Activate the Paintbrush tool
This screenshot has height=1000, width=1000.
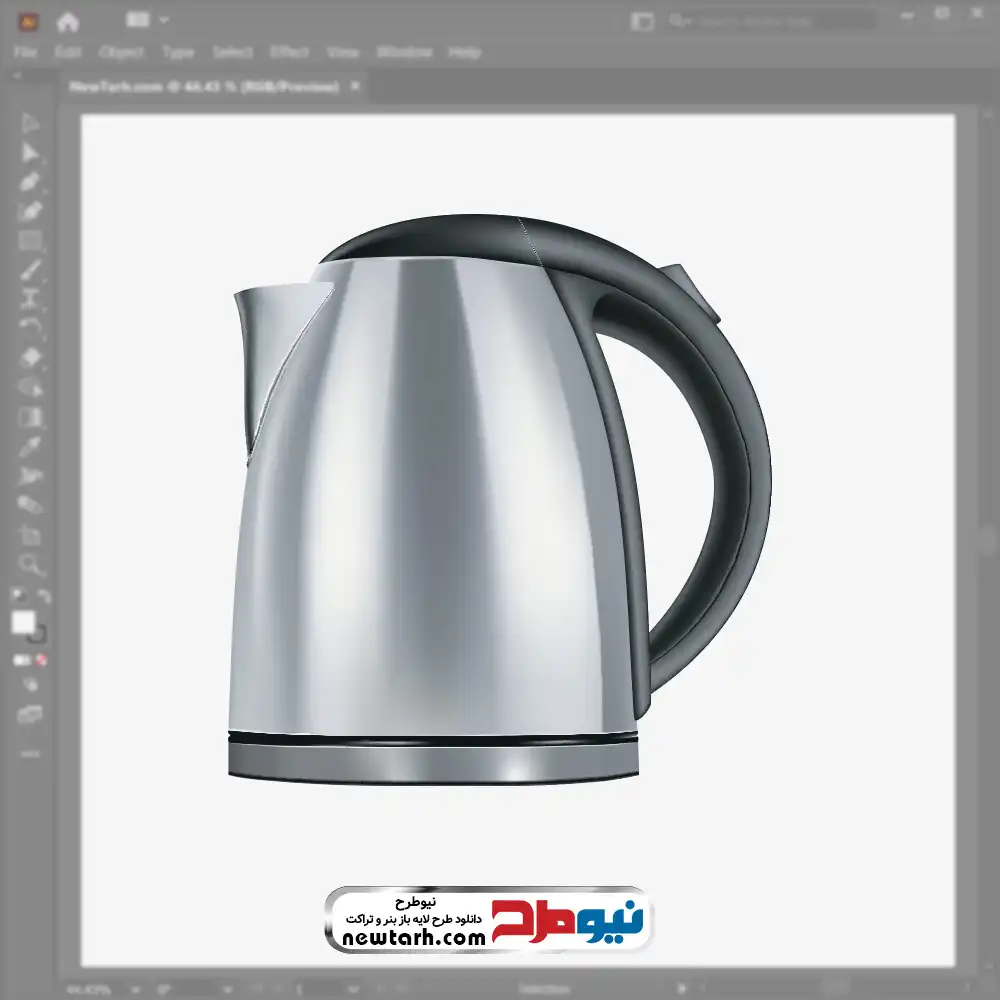point(30,269)
